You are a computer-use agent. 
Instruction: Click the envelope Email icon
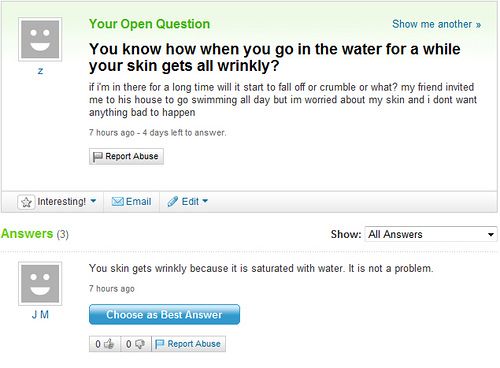pos(118,202)
